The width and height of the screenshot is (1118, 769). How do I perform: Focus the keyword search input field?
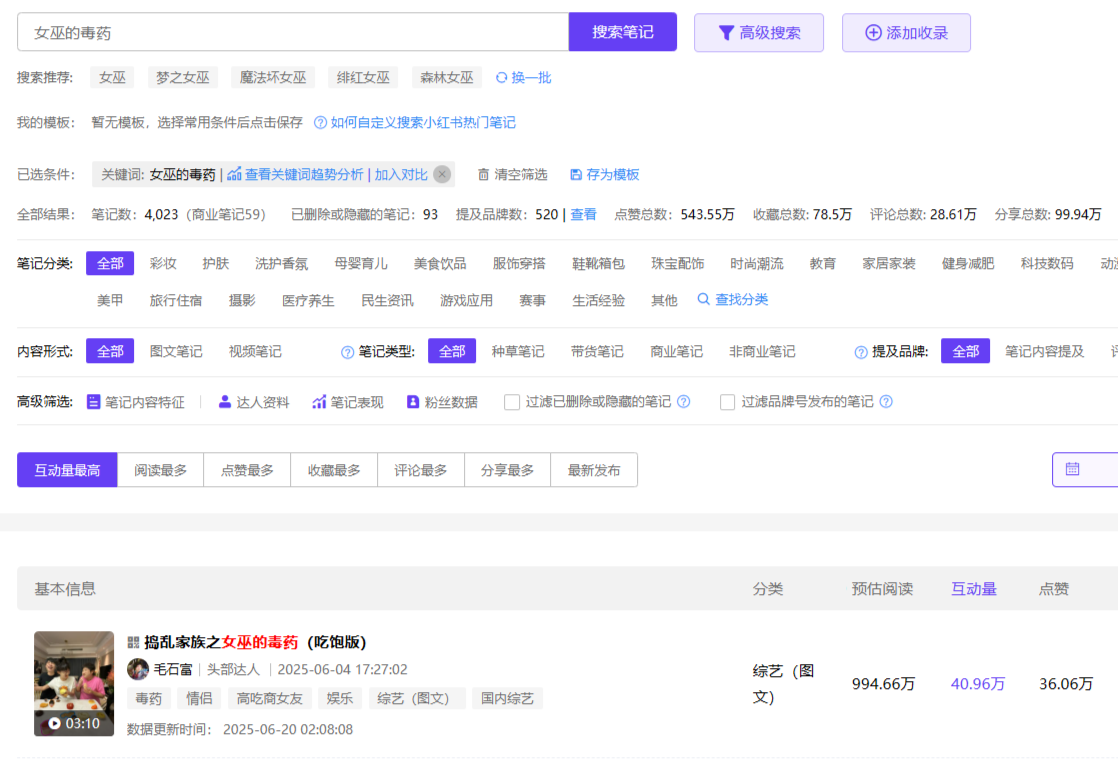[293, 32]
